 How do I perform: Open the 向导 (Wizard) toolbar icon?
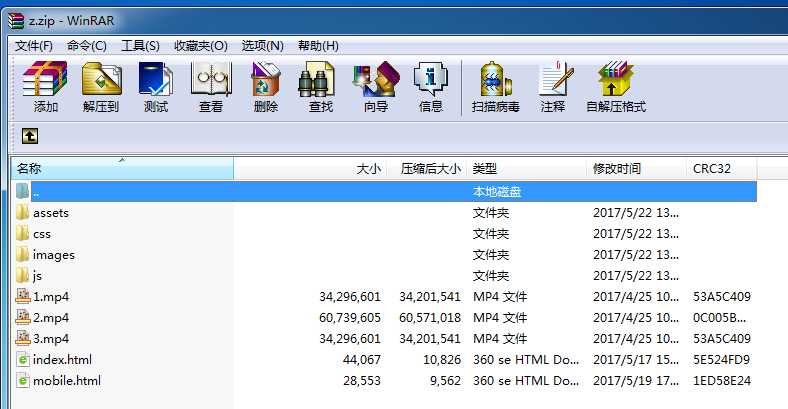pyautogui.click(x=376, y=79)
